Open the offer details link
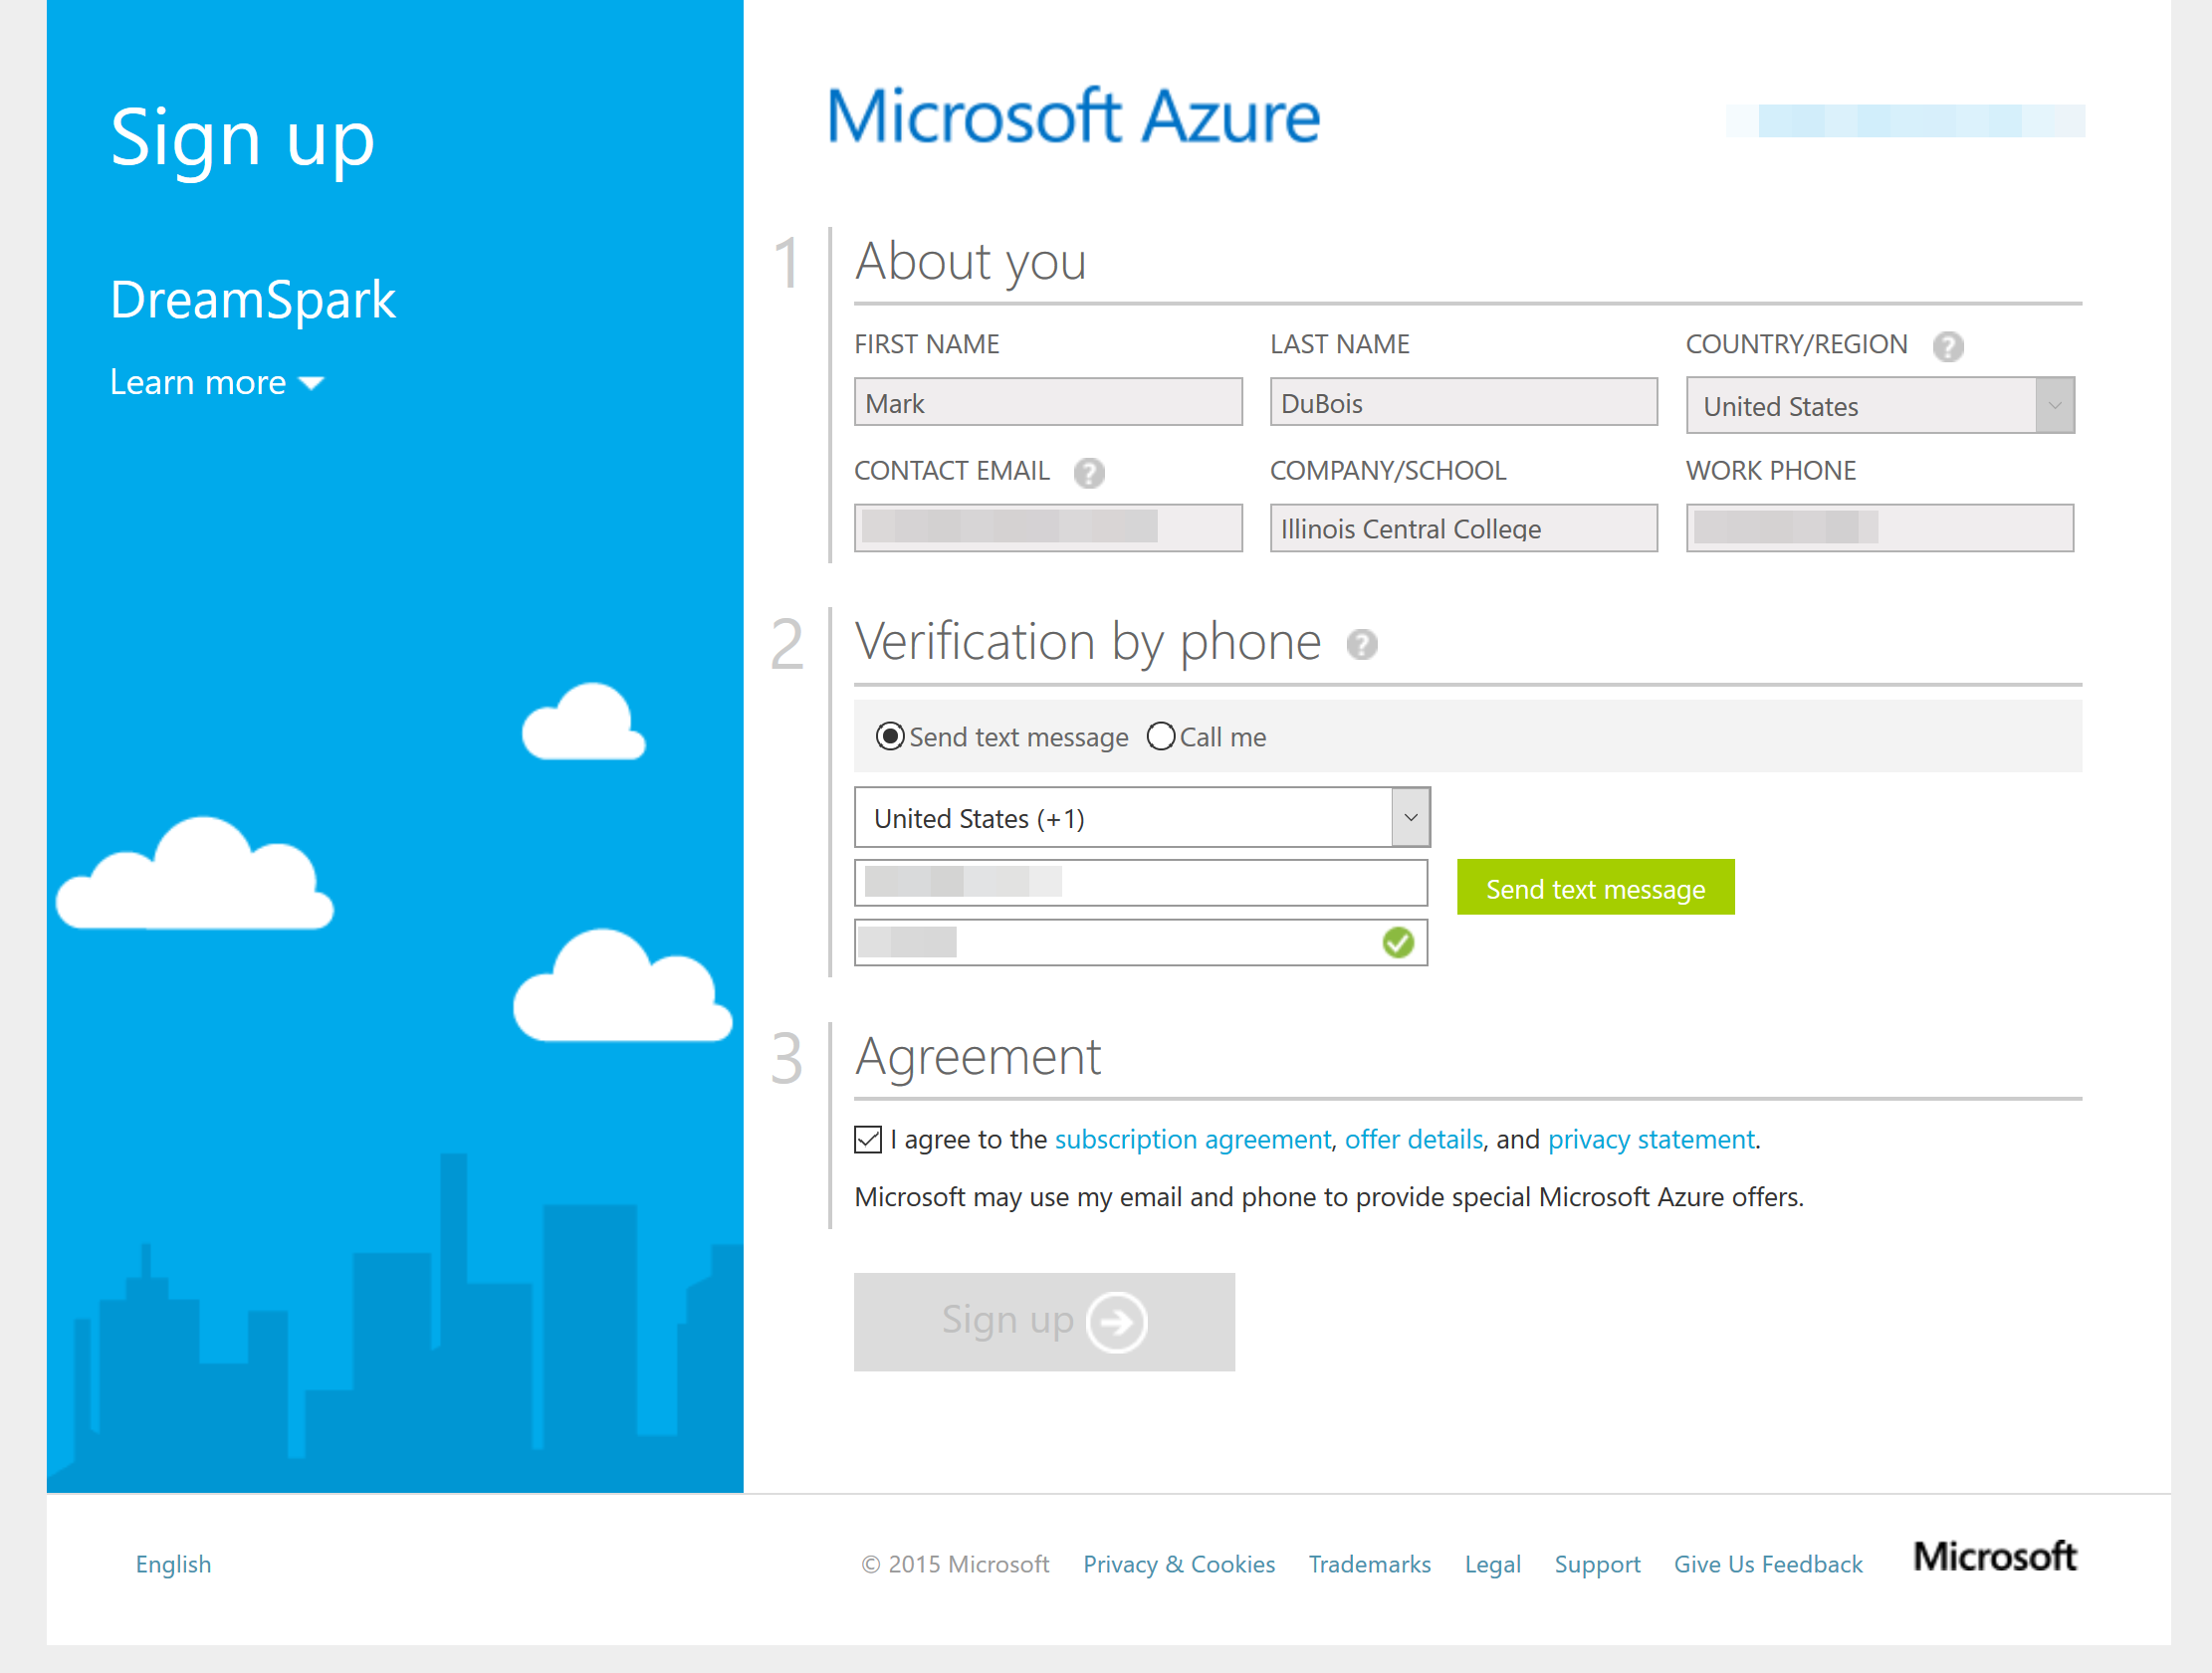Viewport: 2212px width, 1673px height. pos(1413,1139)
